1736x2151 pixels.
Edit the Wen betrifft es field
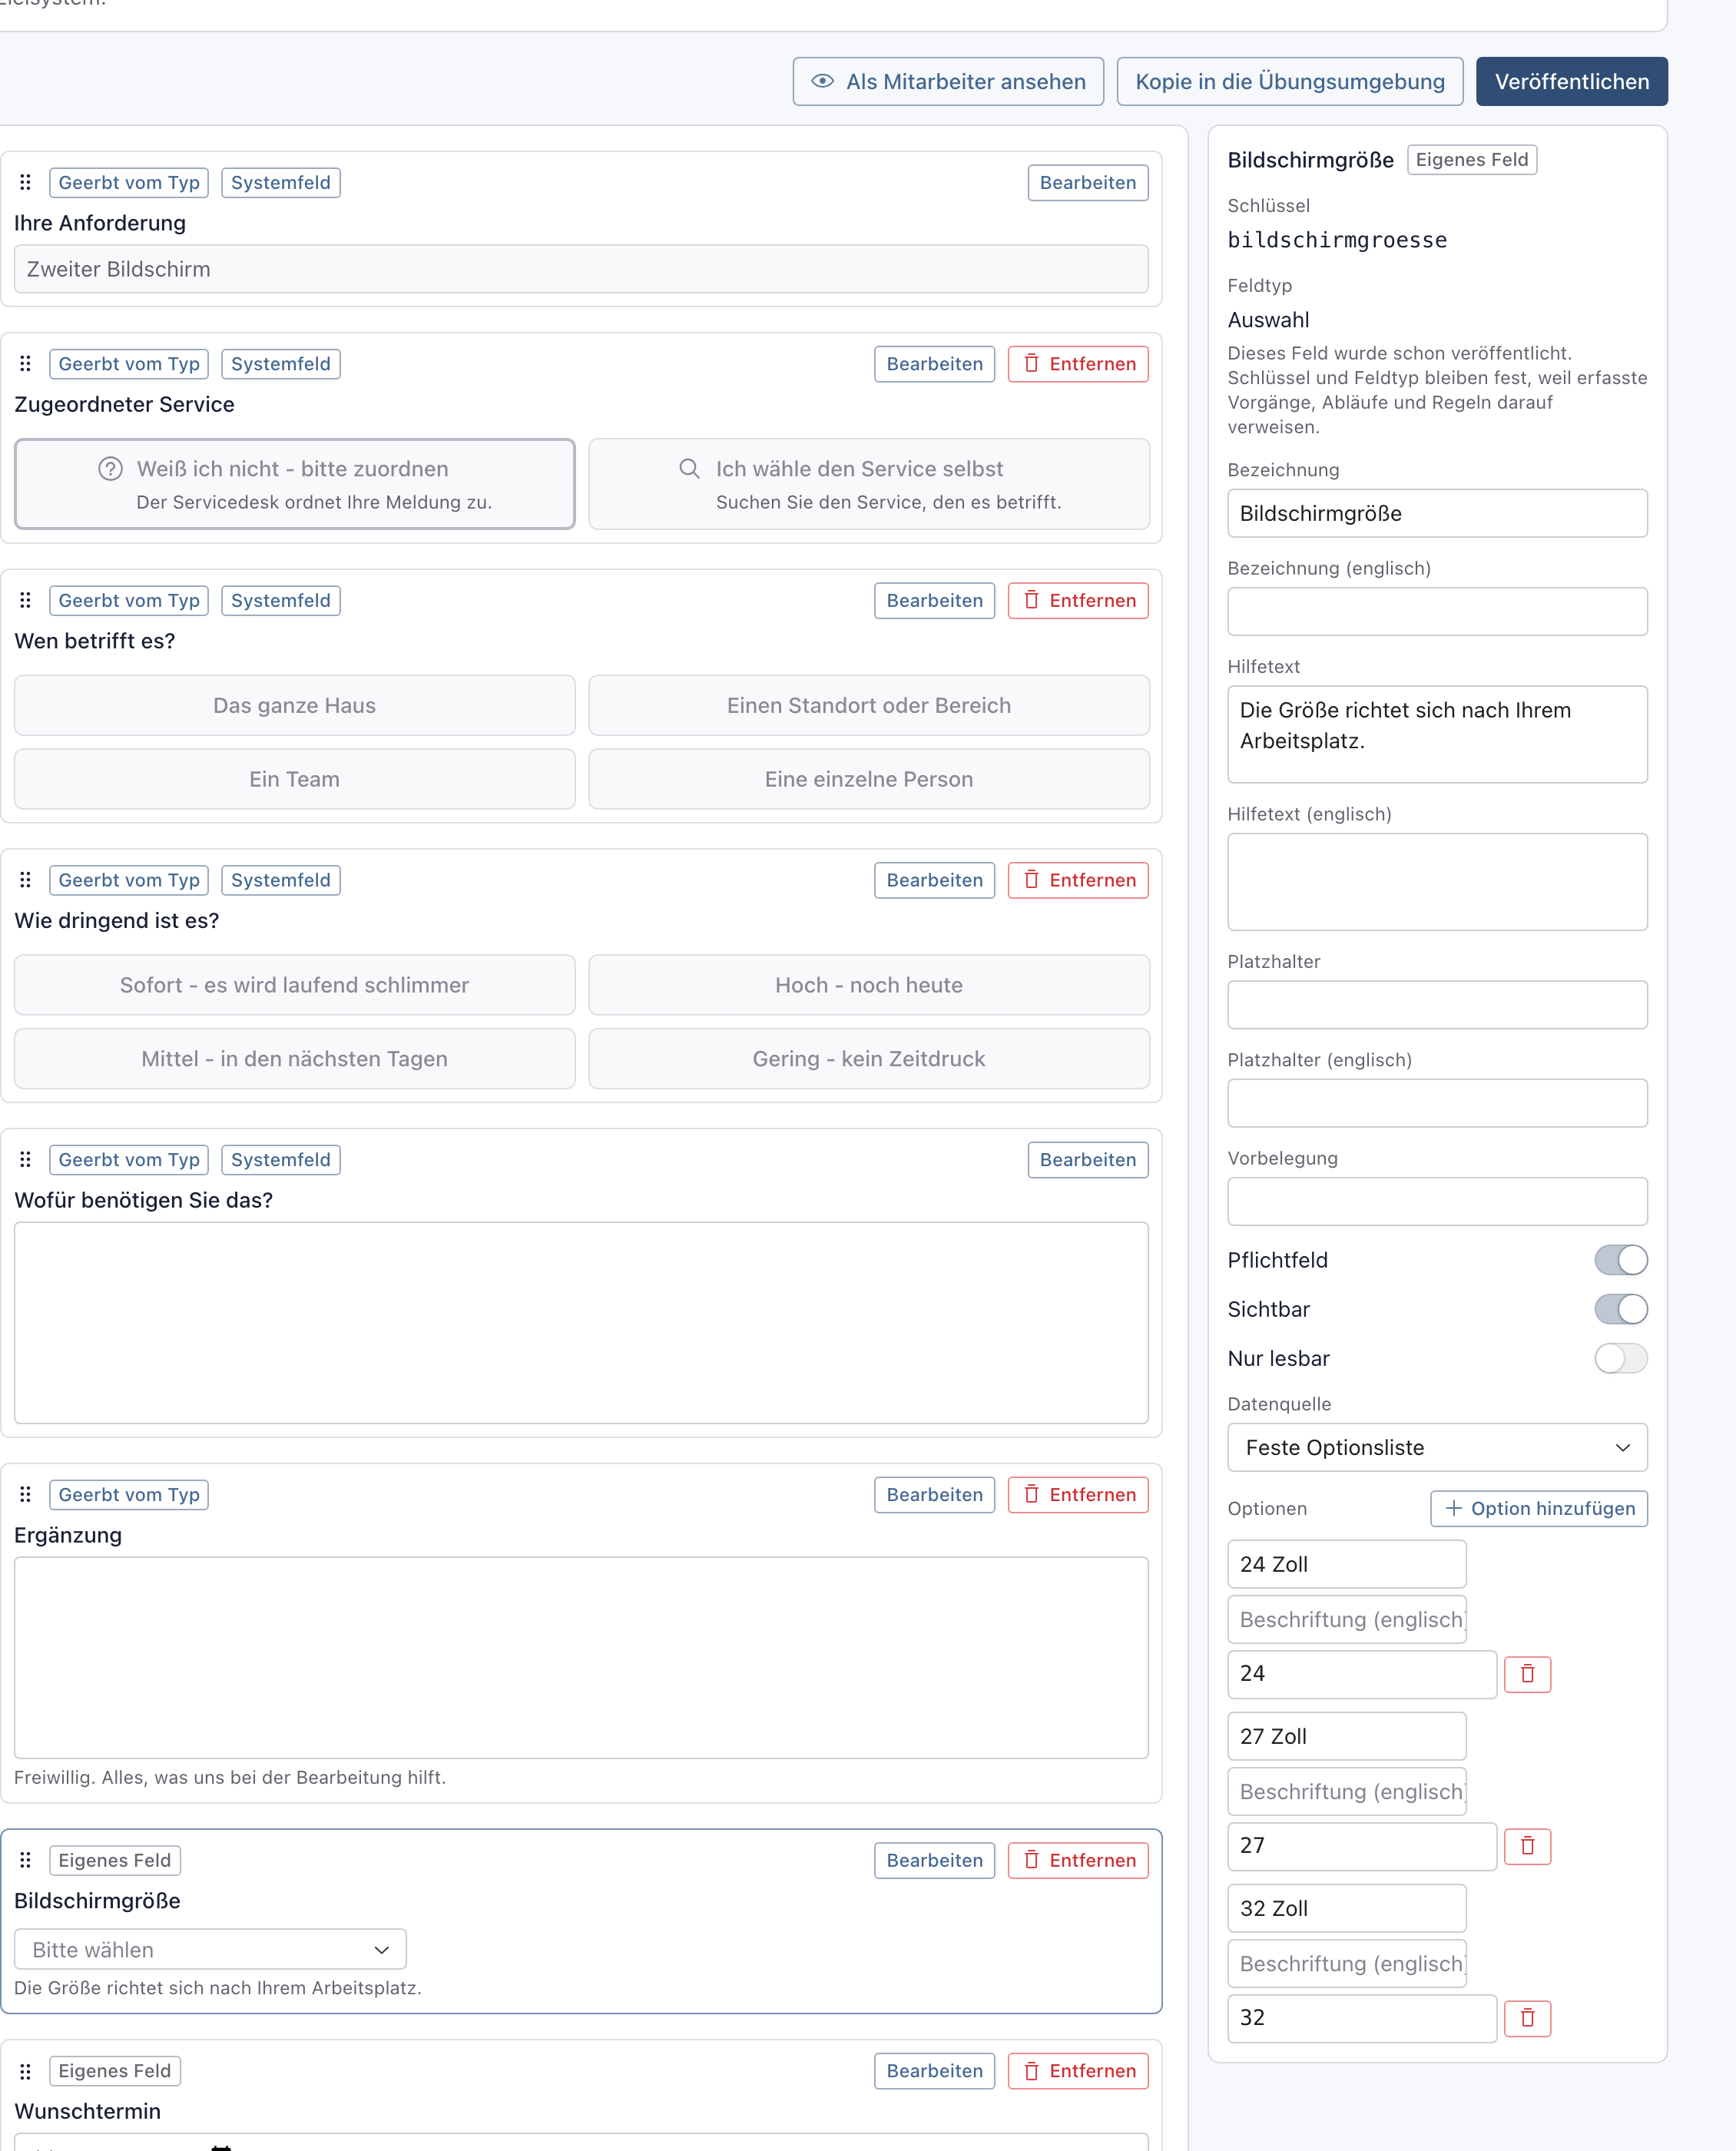(934, 600)
